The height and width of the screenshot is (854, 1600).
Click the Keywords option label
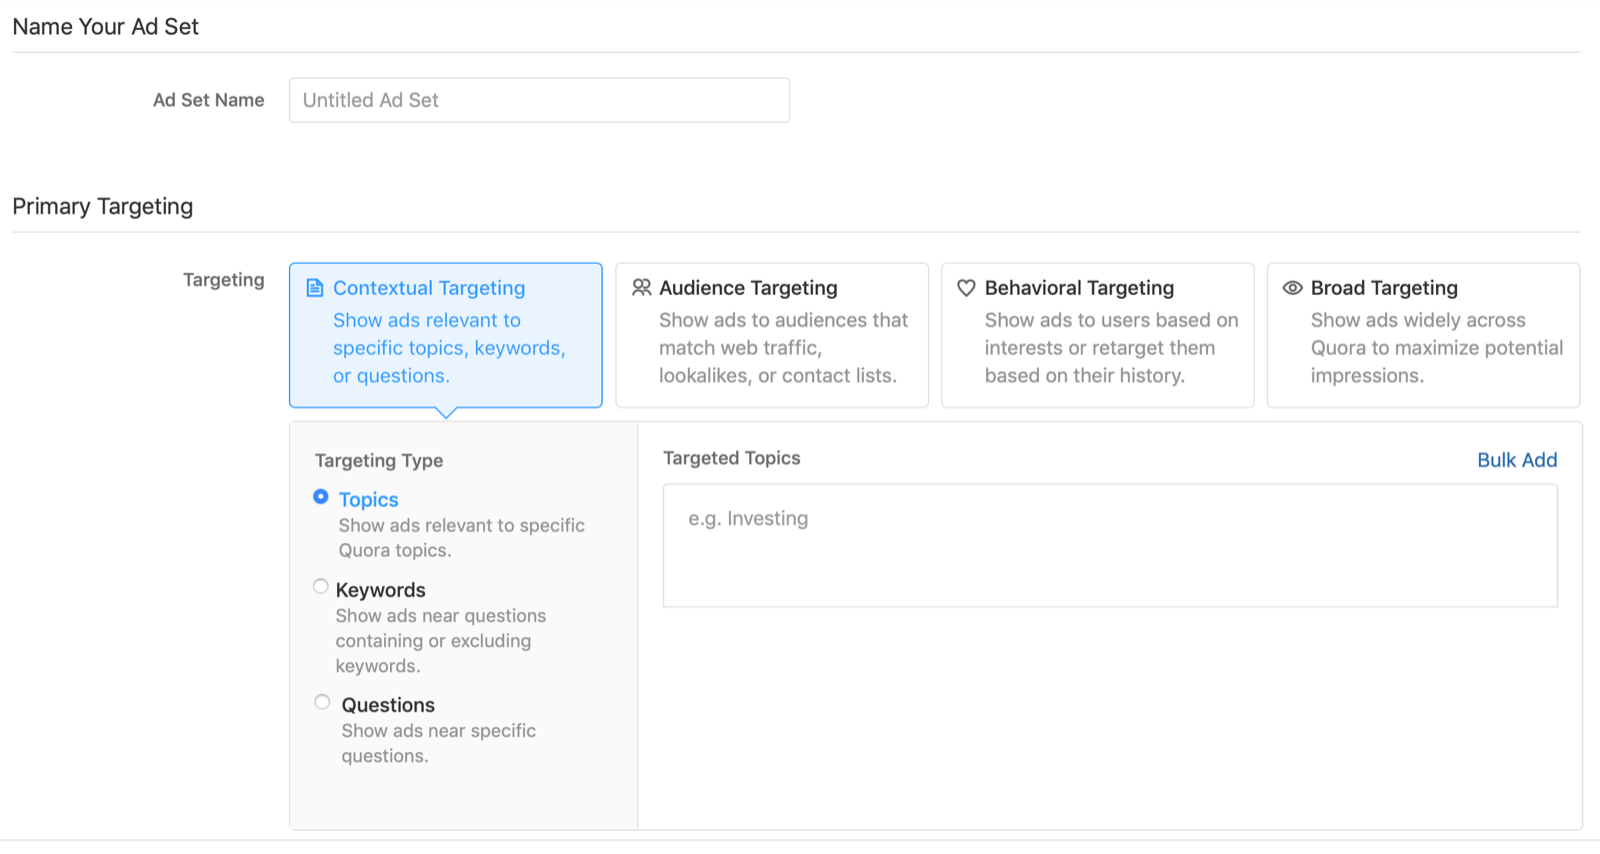[380, 590]
